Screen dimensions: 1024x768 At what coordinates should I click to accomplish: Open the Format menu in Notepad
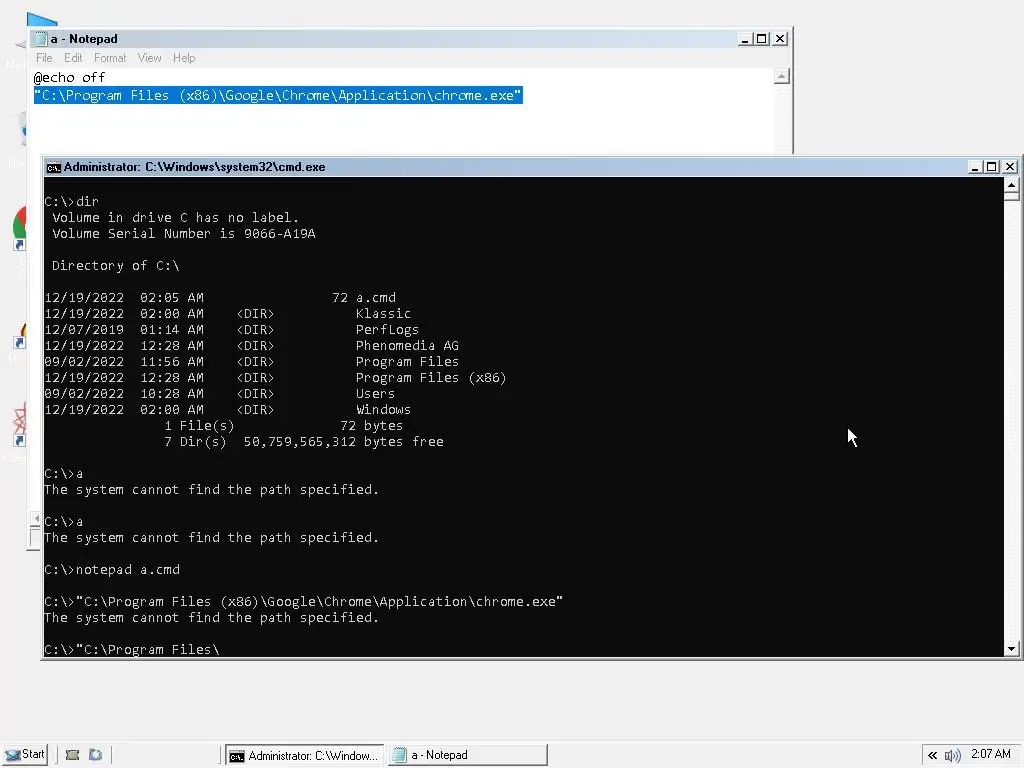tap(110, 58)
